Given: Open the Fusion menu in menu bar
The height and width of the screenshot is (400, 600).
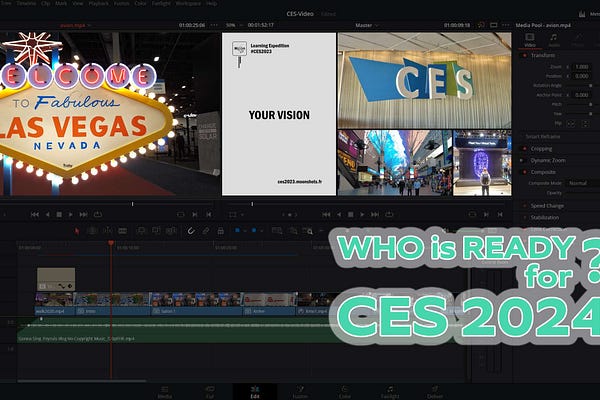Looking at the screenshot, I should pyautogui.click(x=122, y=3).
